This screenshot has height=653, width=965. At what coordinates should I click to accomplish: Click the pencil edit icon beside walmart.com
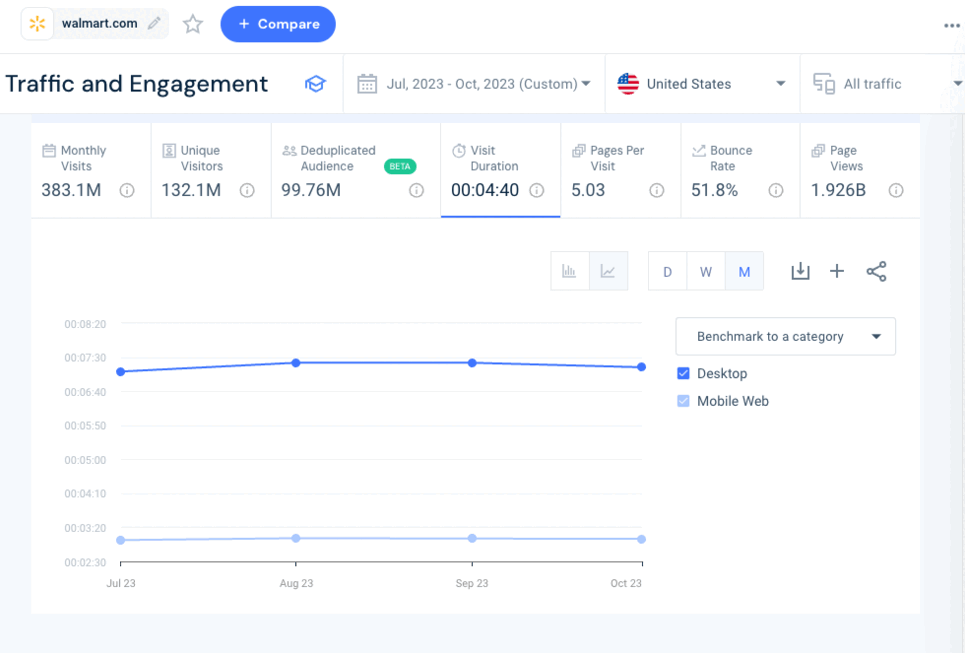point(154,23)
